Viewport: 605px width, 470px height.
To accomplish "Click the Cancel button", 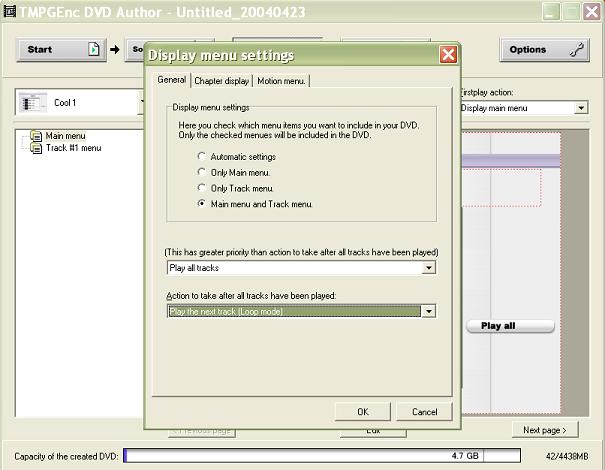I will [424, 412].
